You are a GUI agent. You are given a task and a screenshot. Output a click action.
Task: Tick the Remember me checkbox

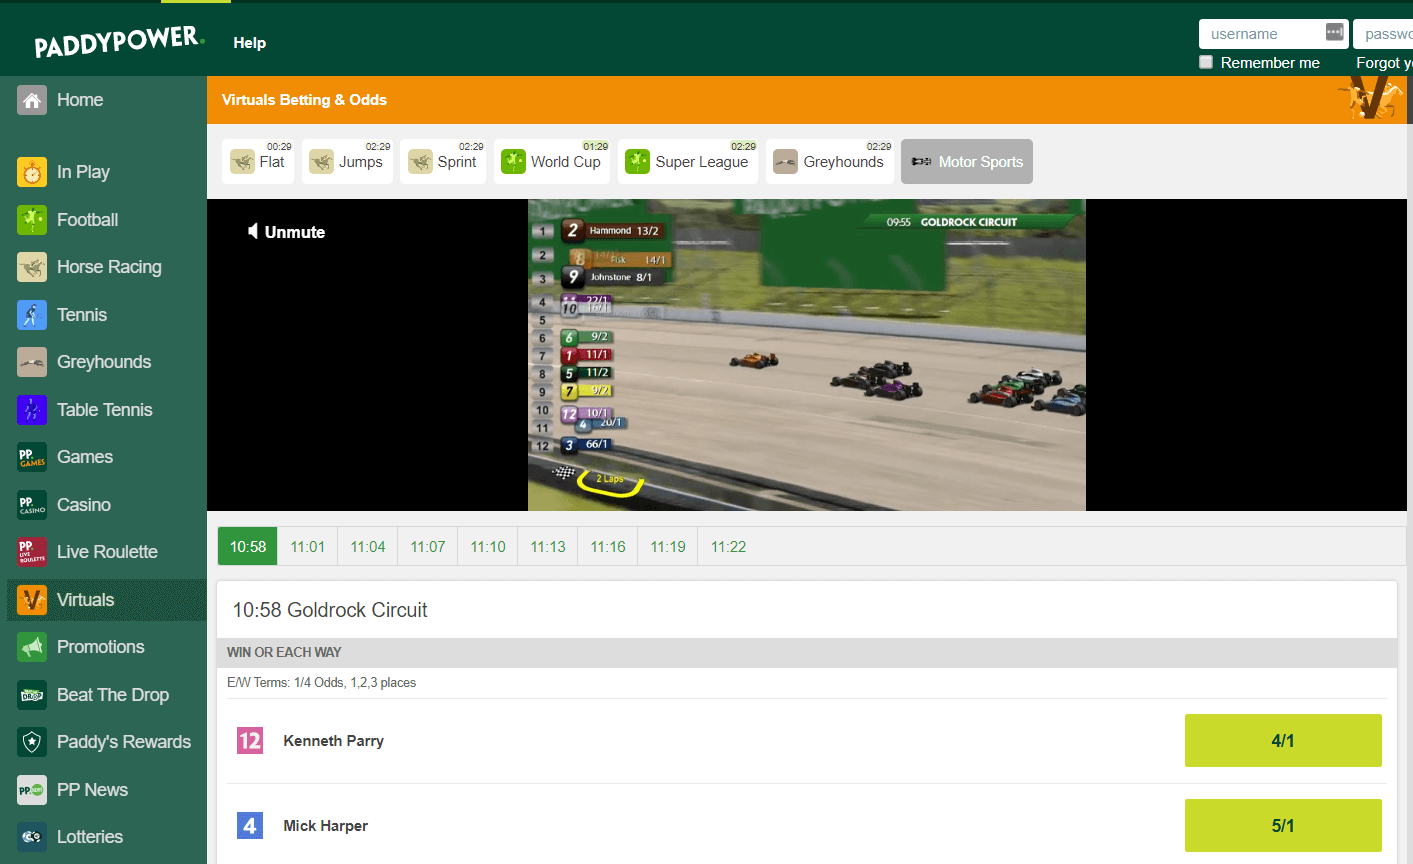pyautogui.click(x=1206, y=62)
